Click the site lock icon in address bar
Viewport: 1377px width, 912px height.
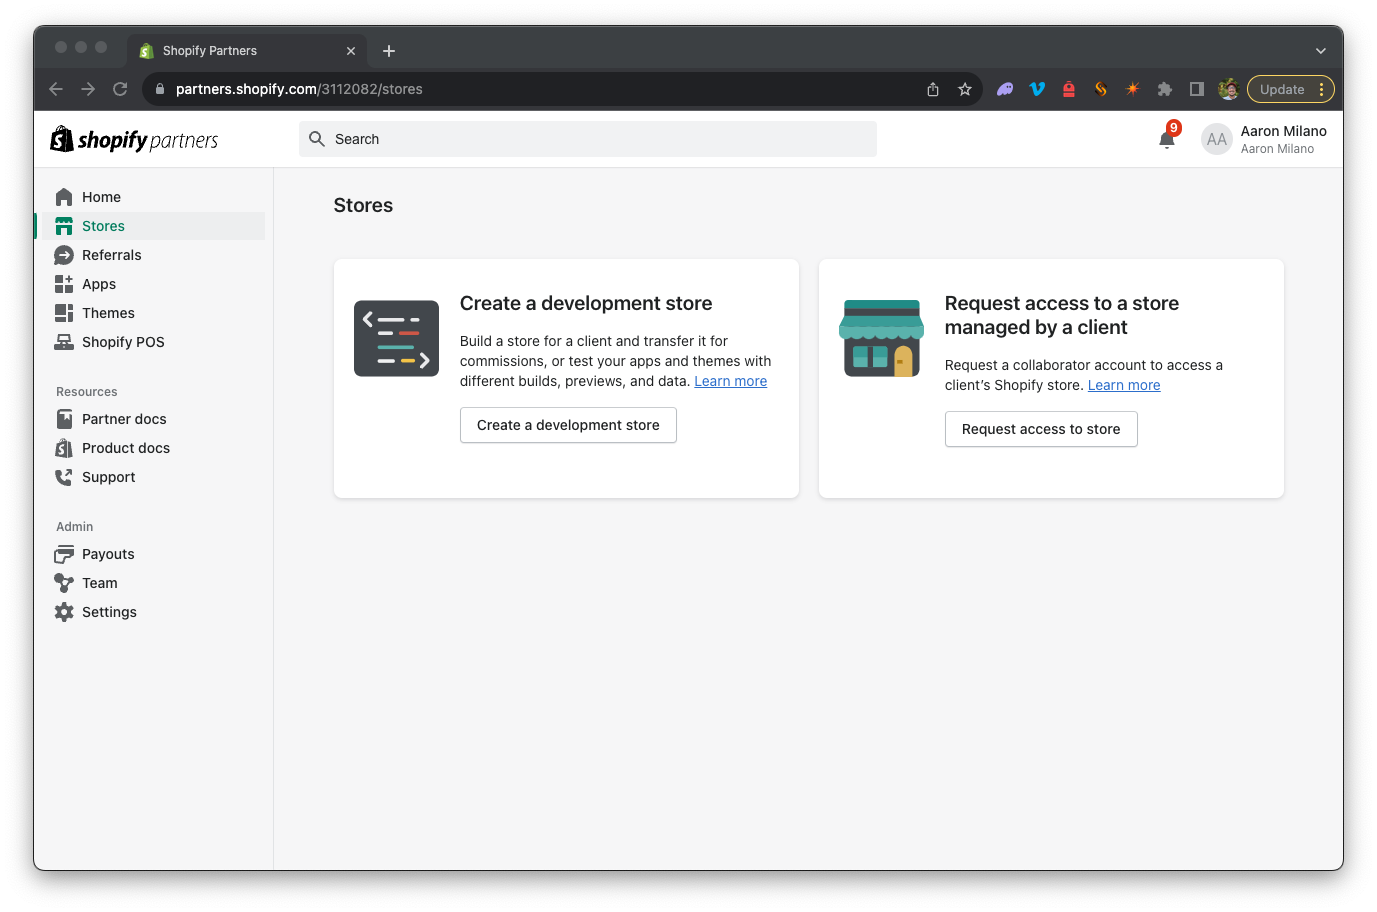pyautogui.click(x=160, y=89)
